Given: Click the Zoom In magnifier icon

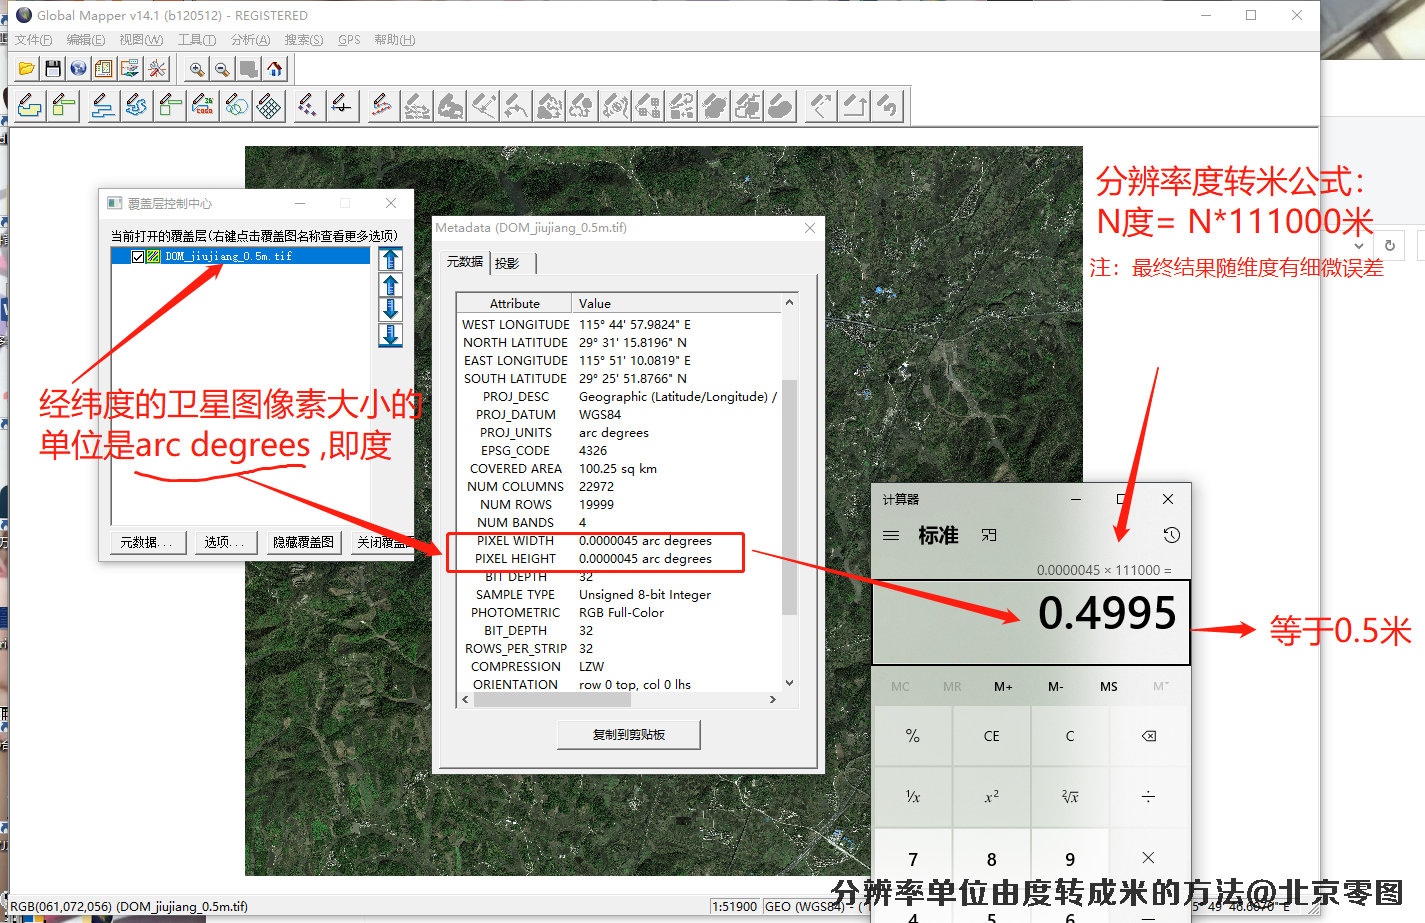Looking at the screenshot, I should click(197, 69).
